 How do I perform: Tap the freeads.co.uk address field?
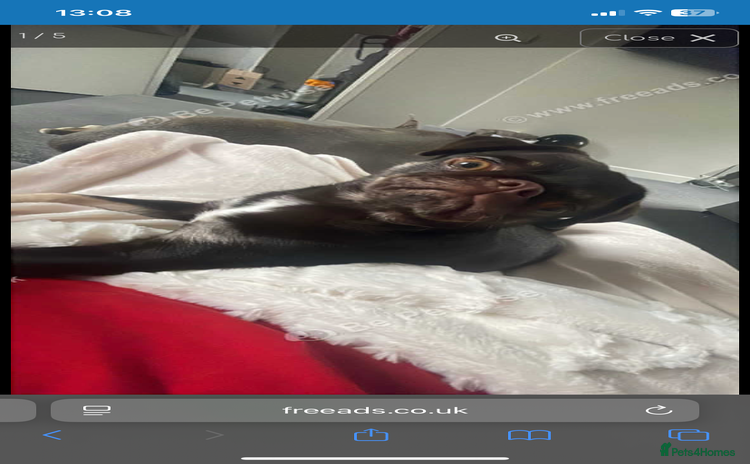tap(375, 410)
